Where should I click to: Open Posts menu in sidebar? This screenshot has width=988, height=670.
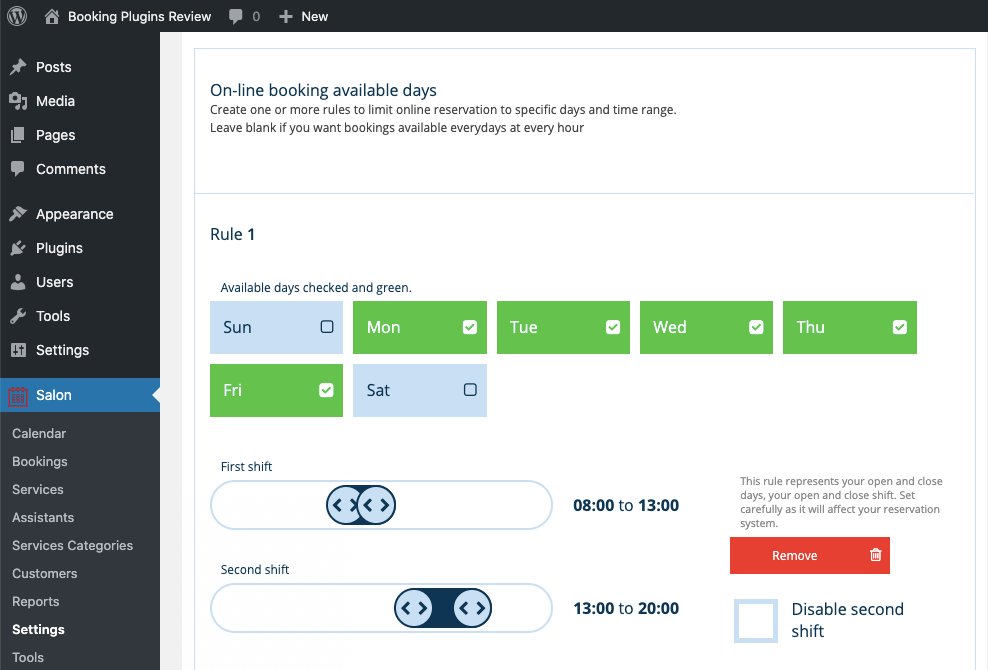click(80, 67)
